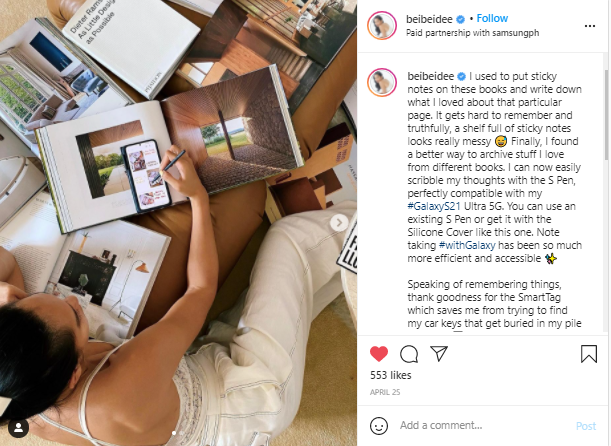Image resolution: width=611 pixels, height=446 pixels.
Task: Open the #GalaxyS21 hashtag
Action: pos(434,206)
